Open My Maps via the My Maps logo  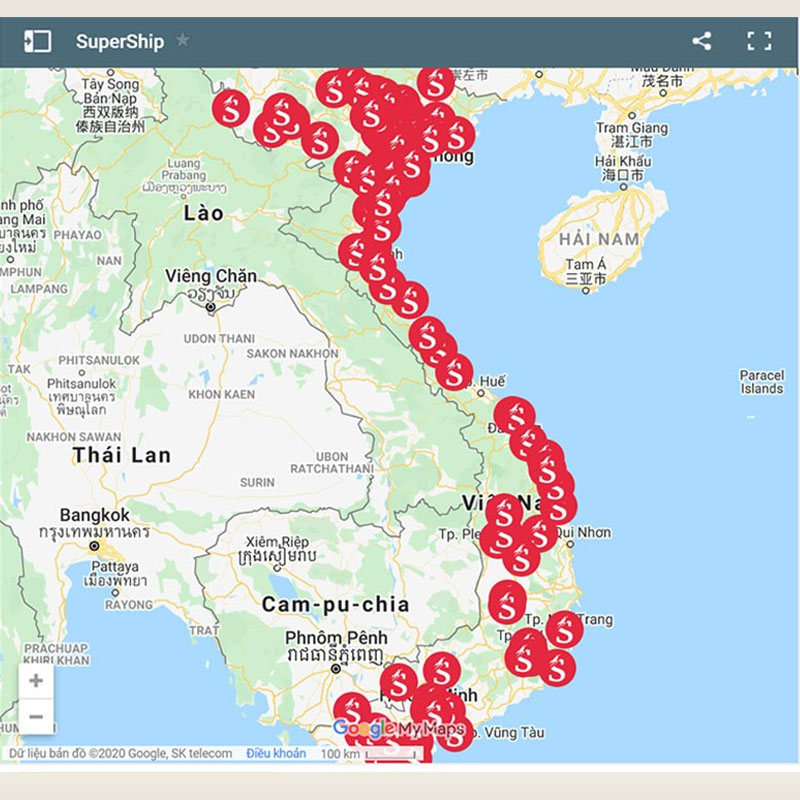[427, 726]
